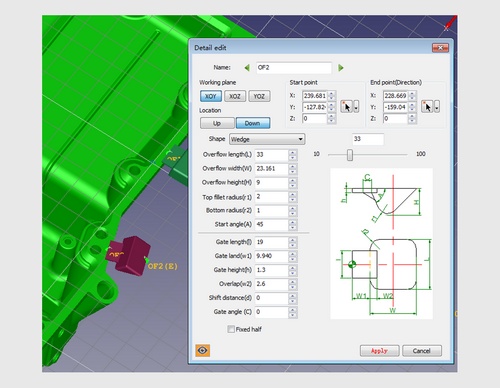This screenshot has height=388, width=500.
Task: Adjust the overflow length slider handle
Action: (x=350, y=155)
